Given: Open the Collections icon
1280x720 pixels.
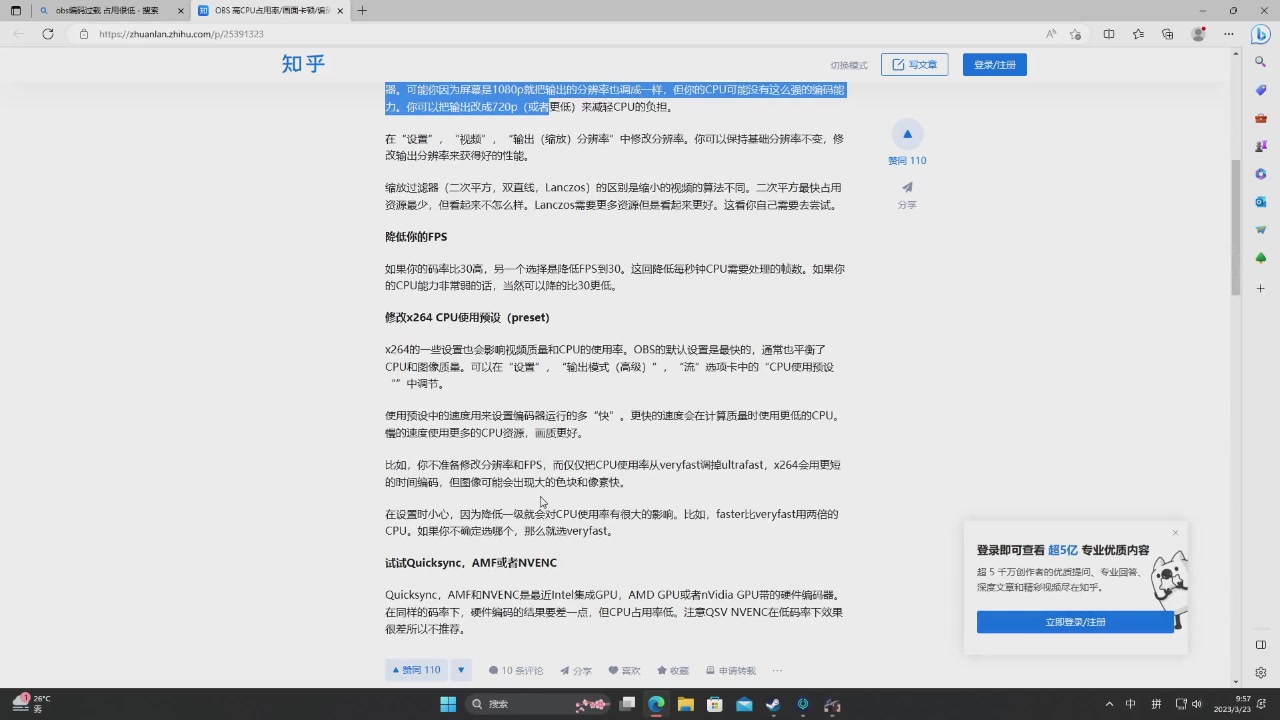Looking at the screenshot, I should click(x=1168, y=34).
